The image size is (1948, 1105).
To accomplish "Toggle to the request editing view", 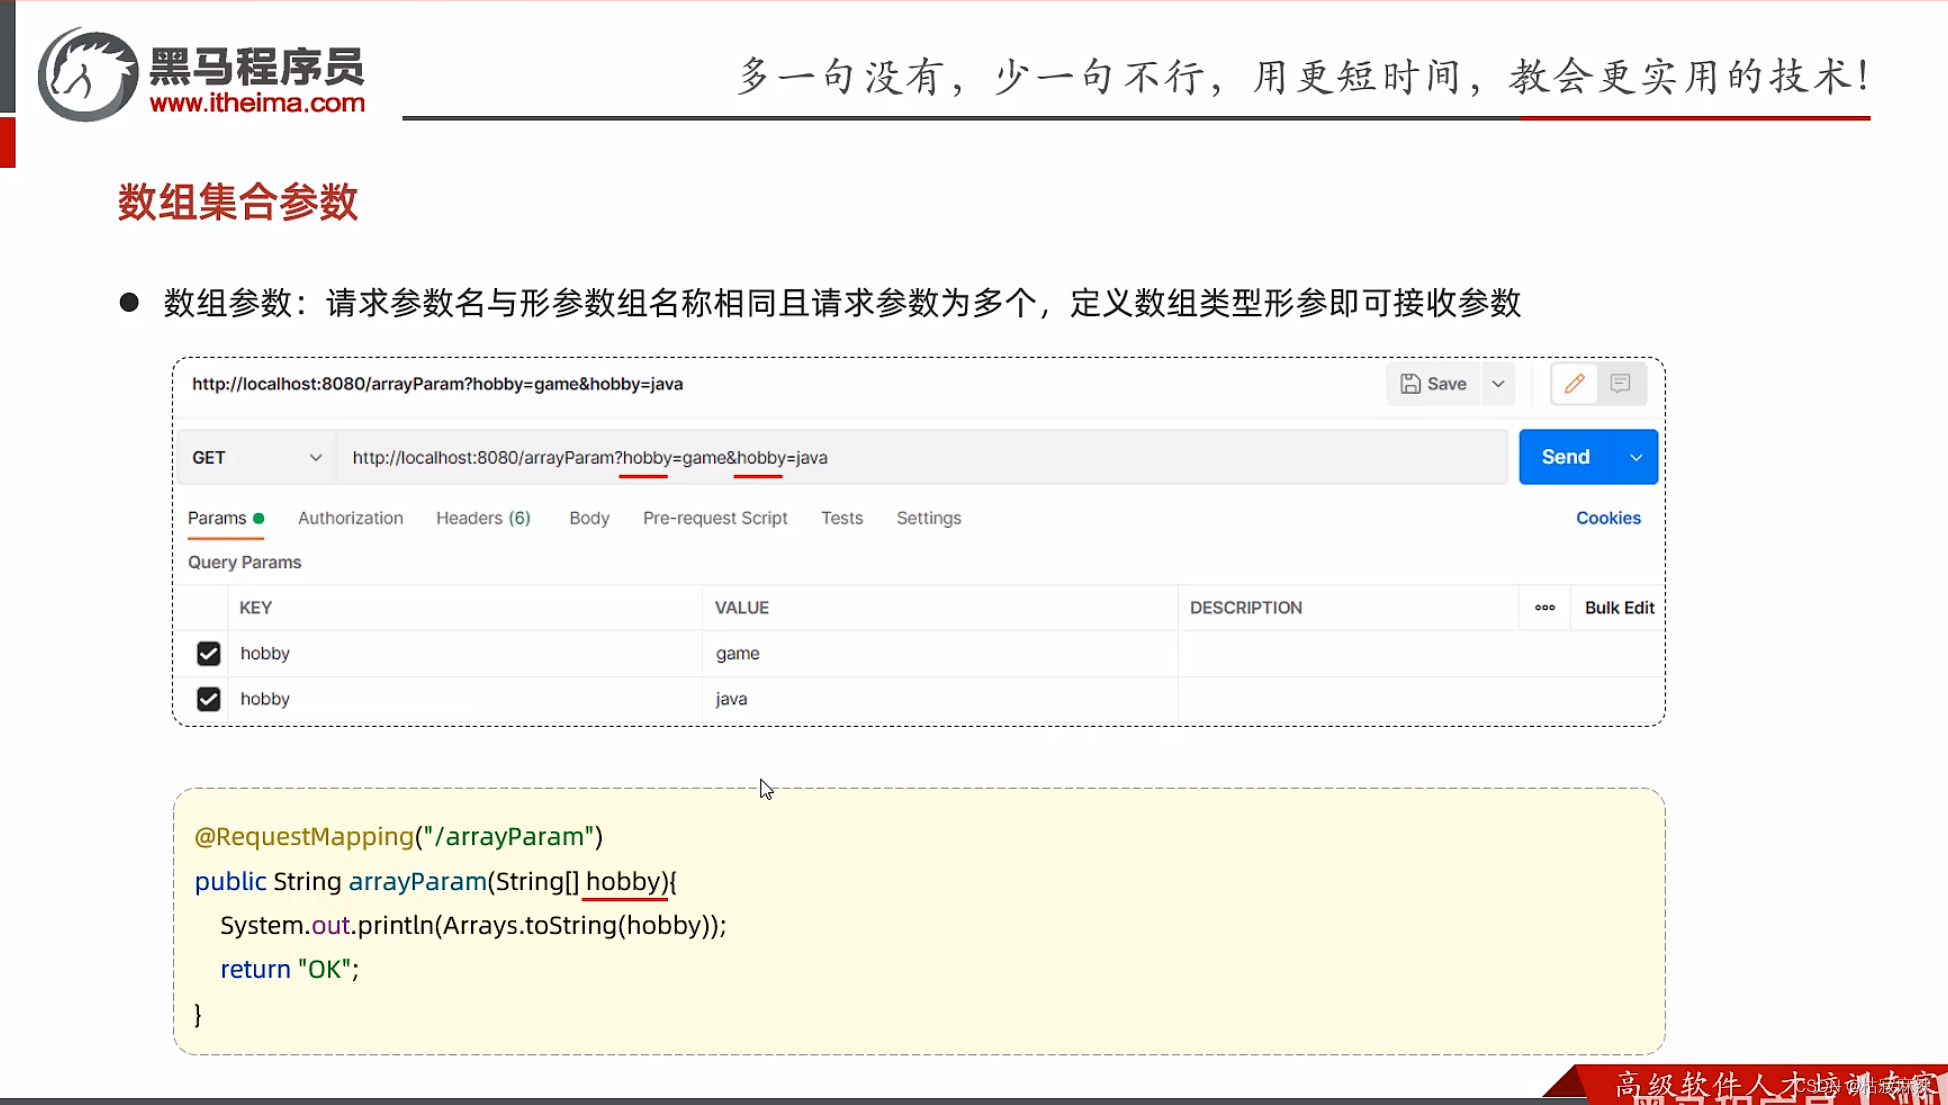I will click(x=1573, y=383).
